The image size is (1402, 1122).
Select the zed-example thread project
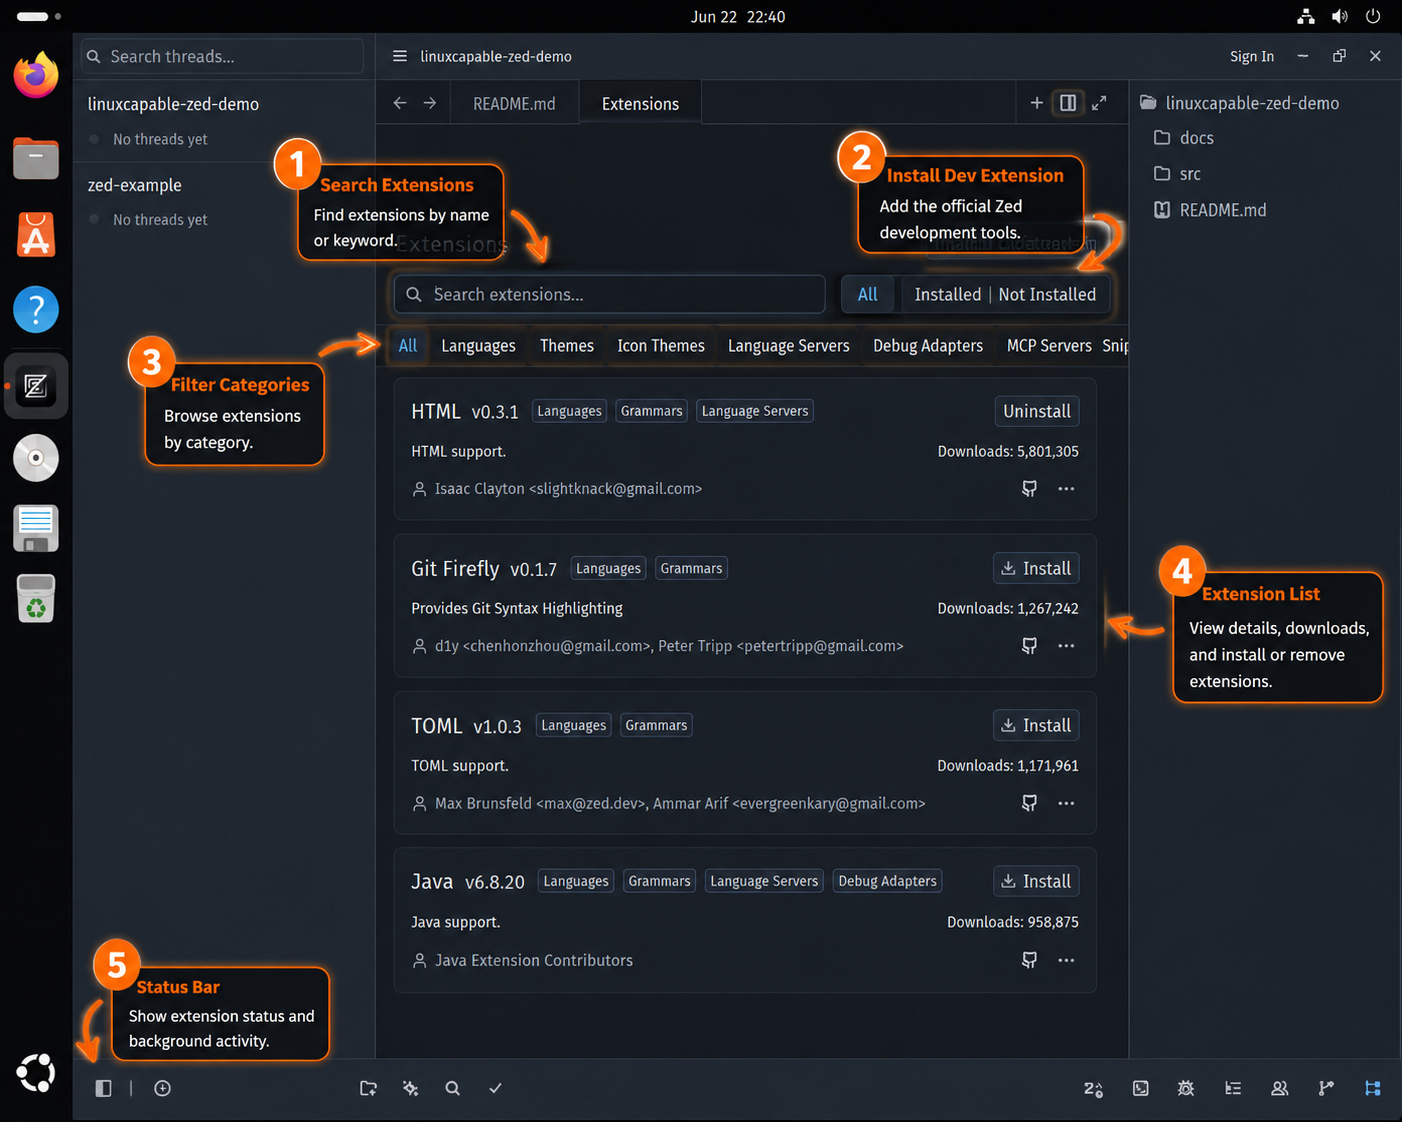(x=135, y=185)
